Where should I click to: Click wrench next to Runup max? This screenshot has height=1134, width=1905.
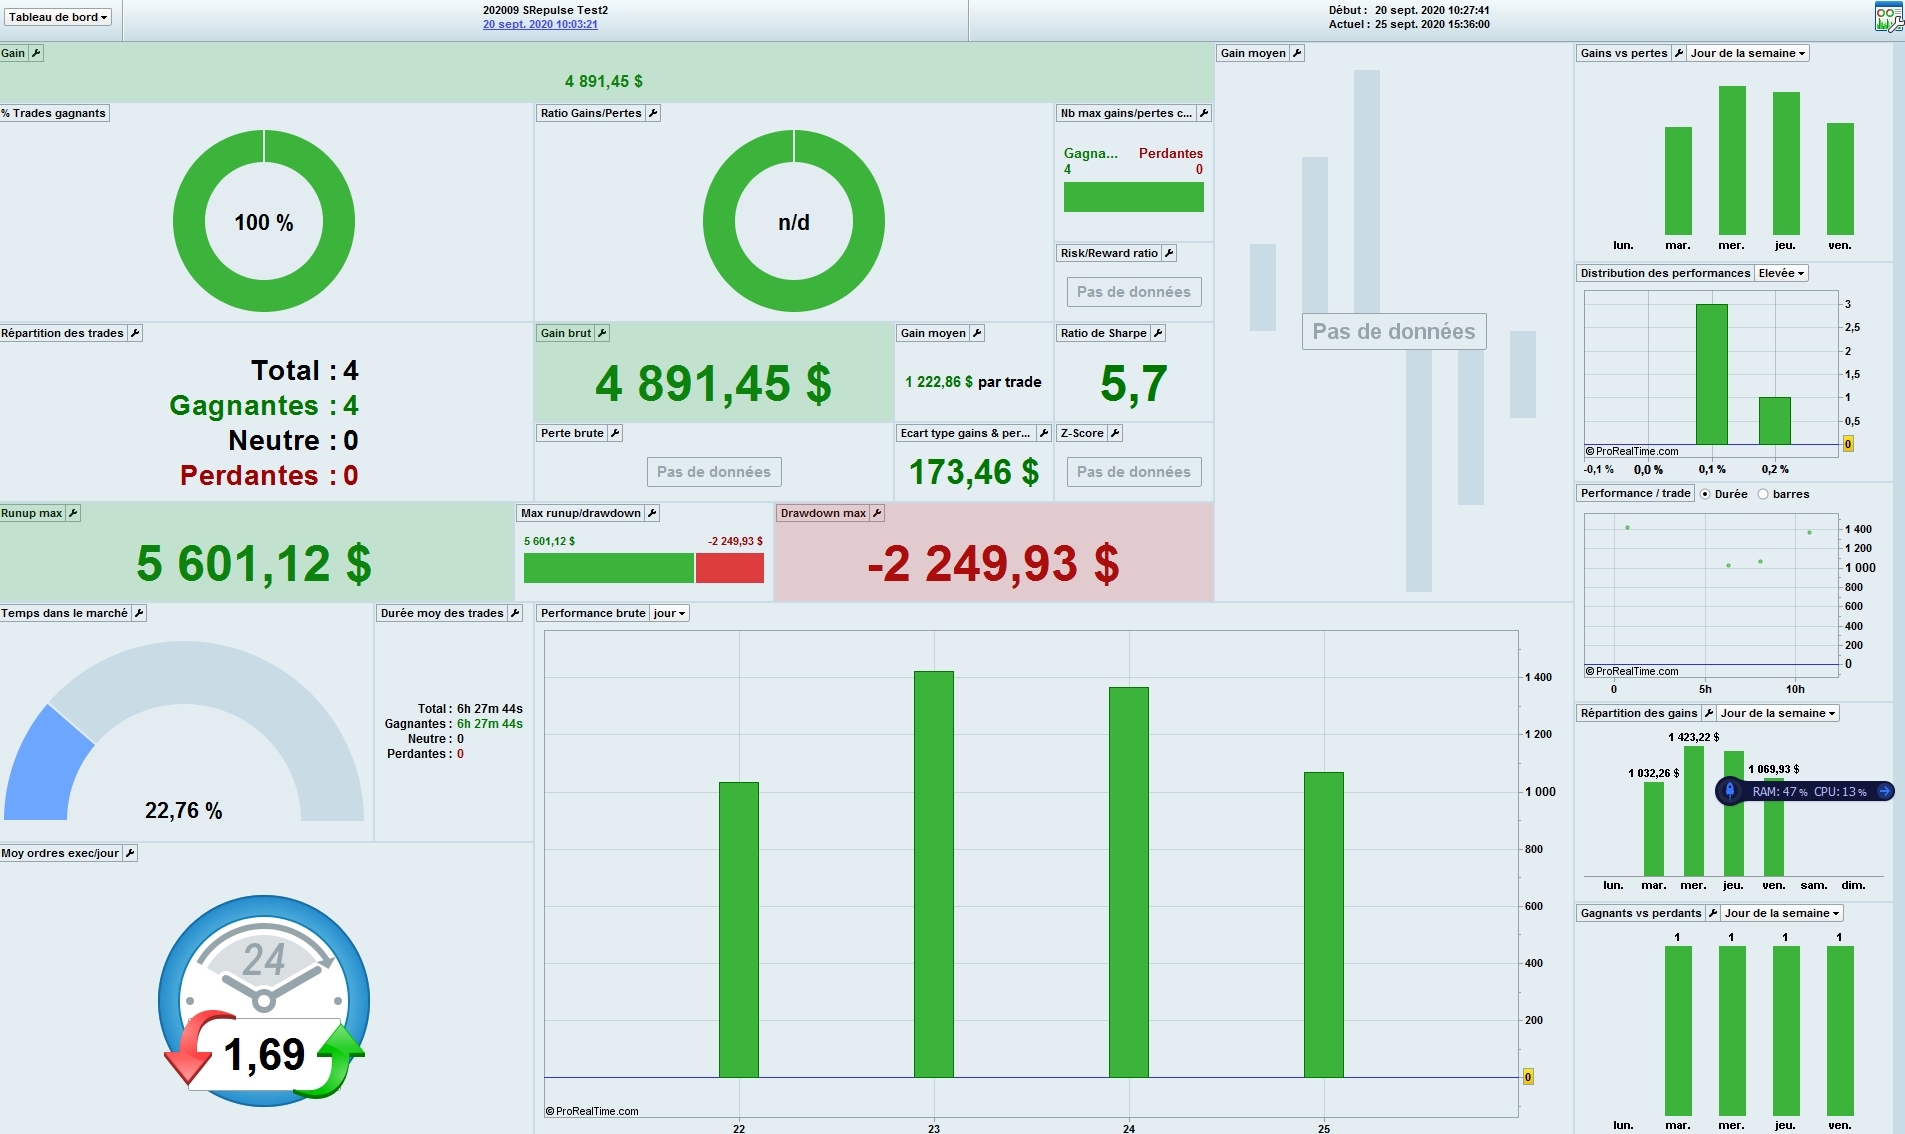[x=73, y=513]
